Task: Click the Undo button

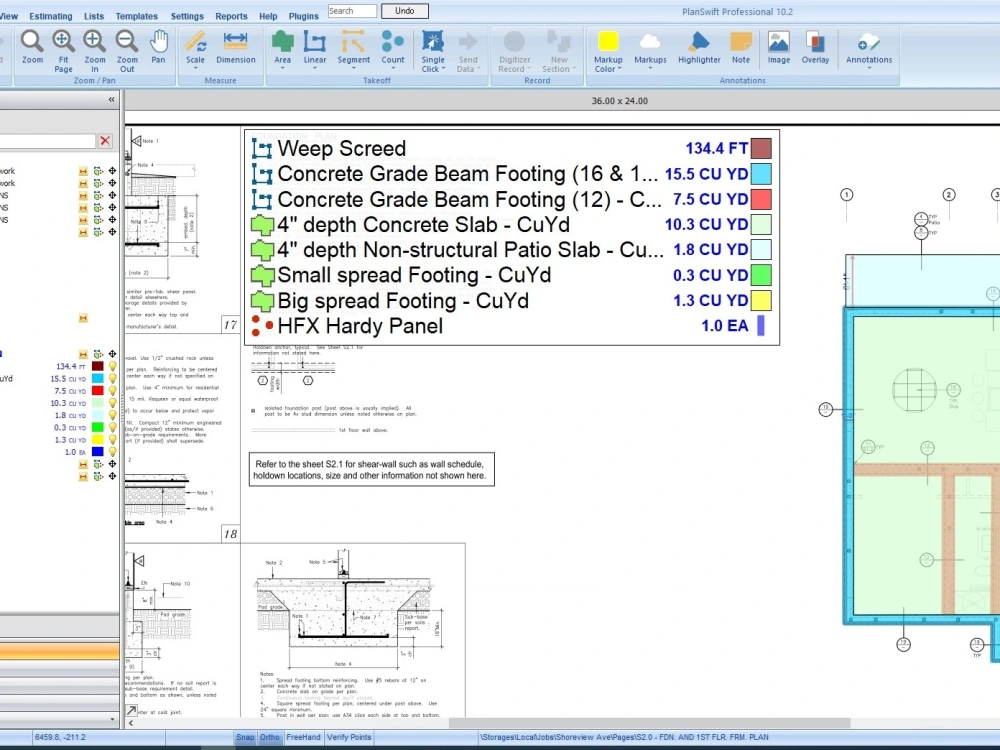Action: [x=404, y=11]
